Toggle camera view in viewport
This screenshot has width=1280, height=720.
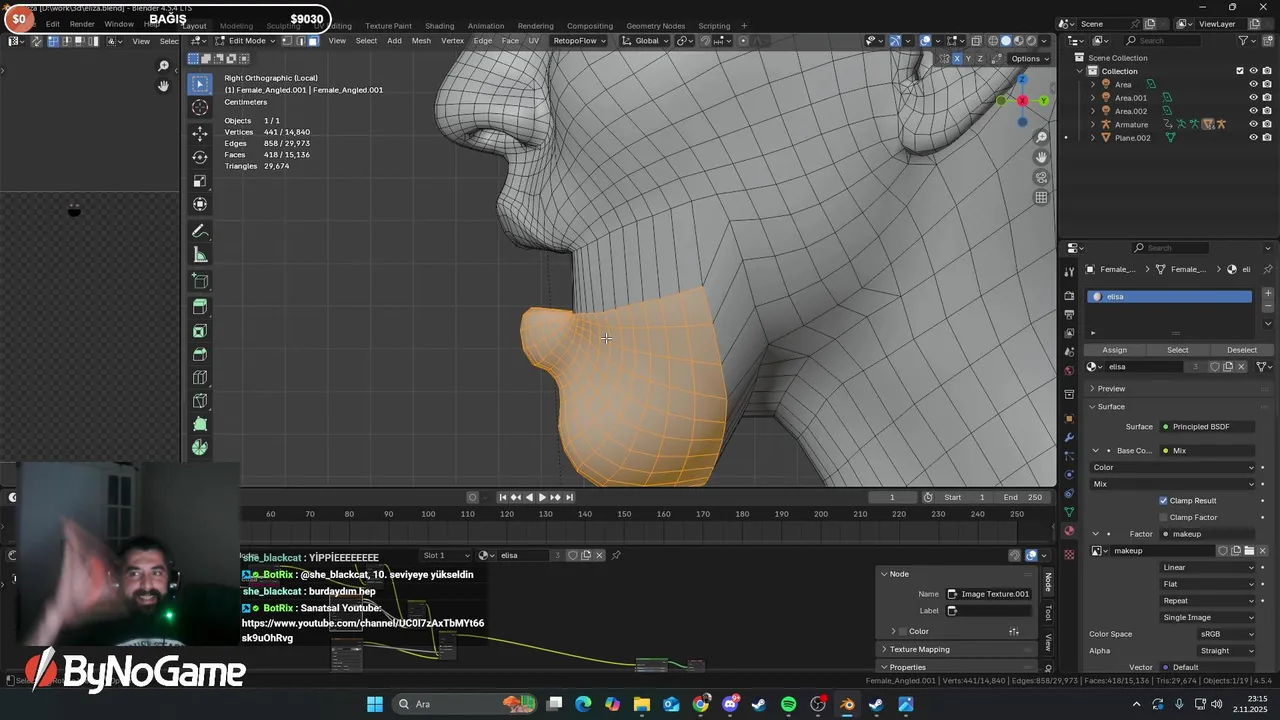click(1041, 177)
